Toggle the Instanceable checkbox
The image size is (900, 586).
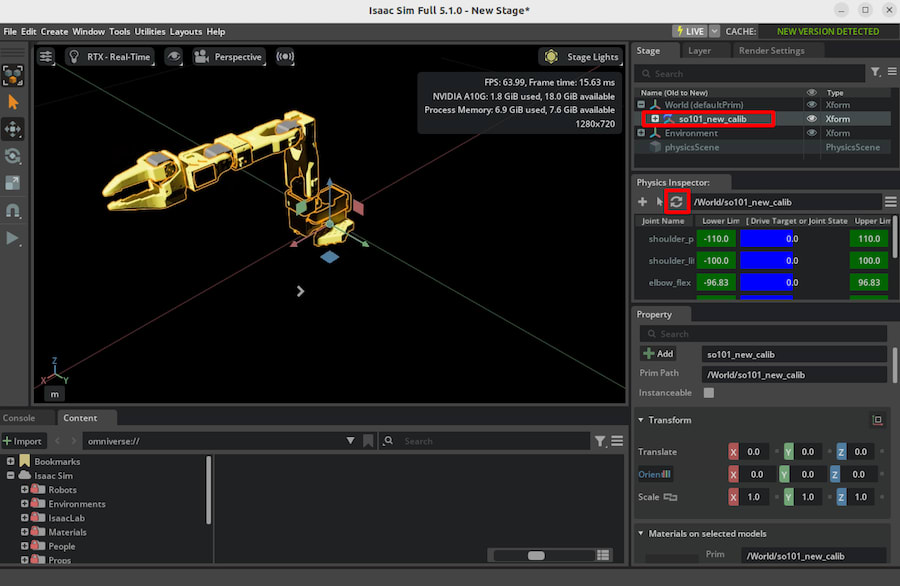click(709, 393)
